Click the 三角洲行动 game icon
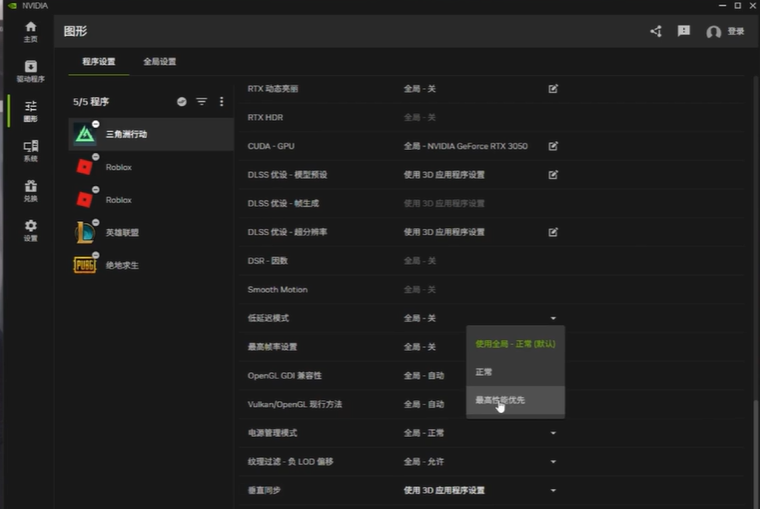760x509 pixels. (85, 135)
